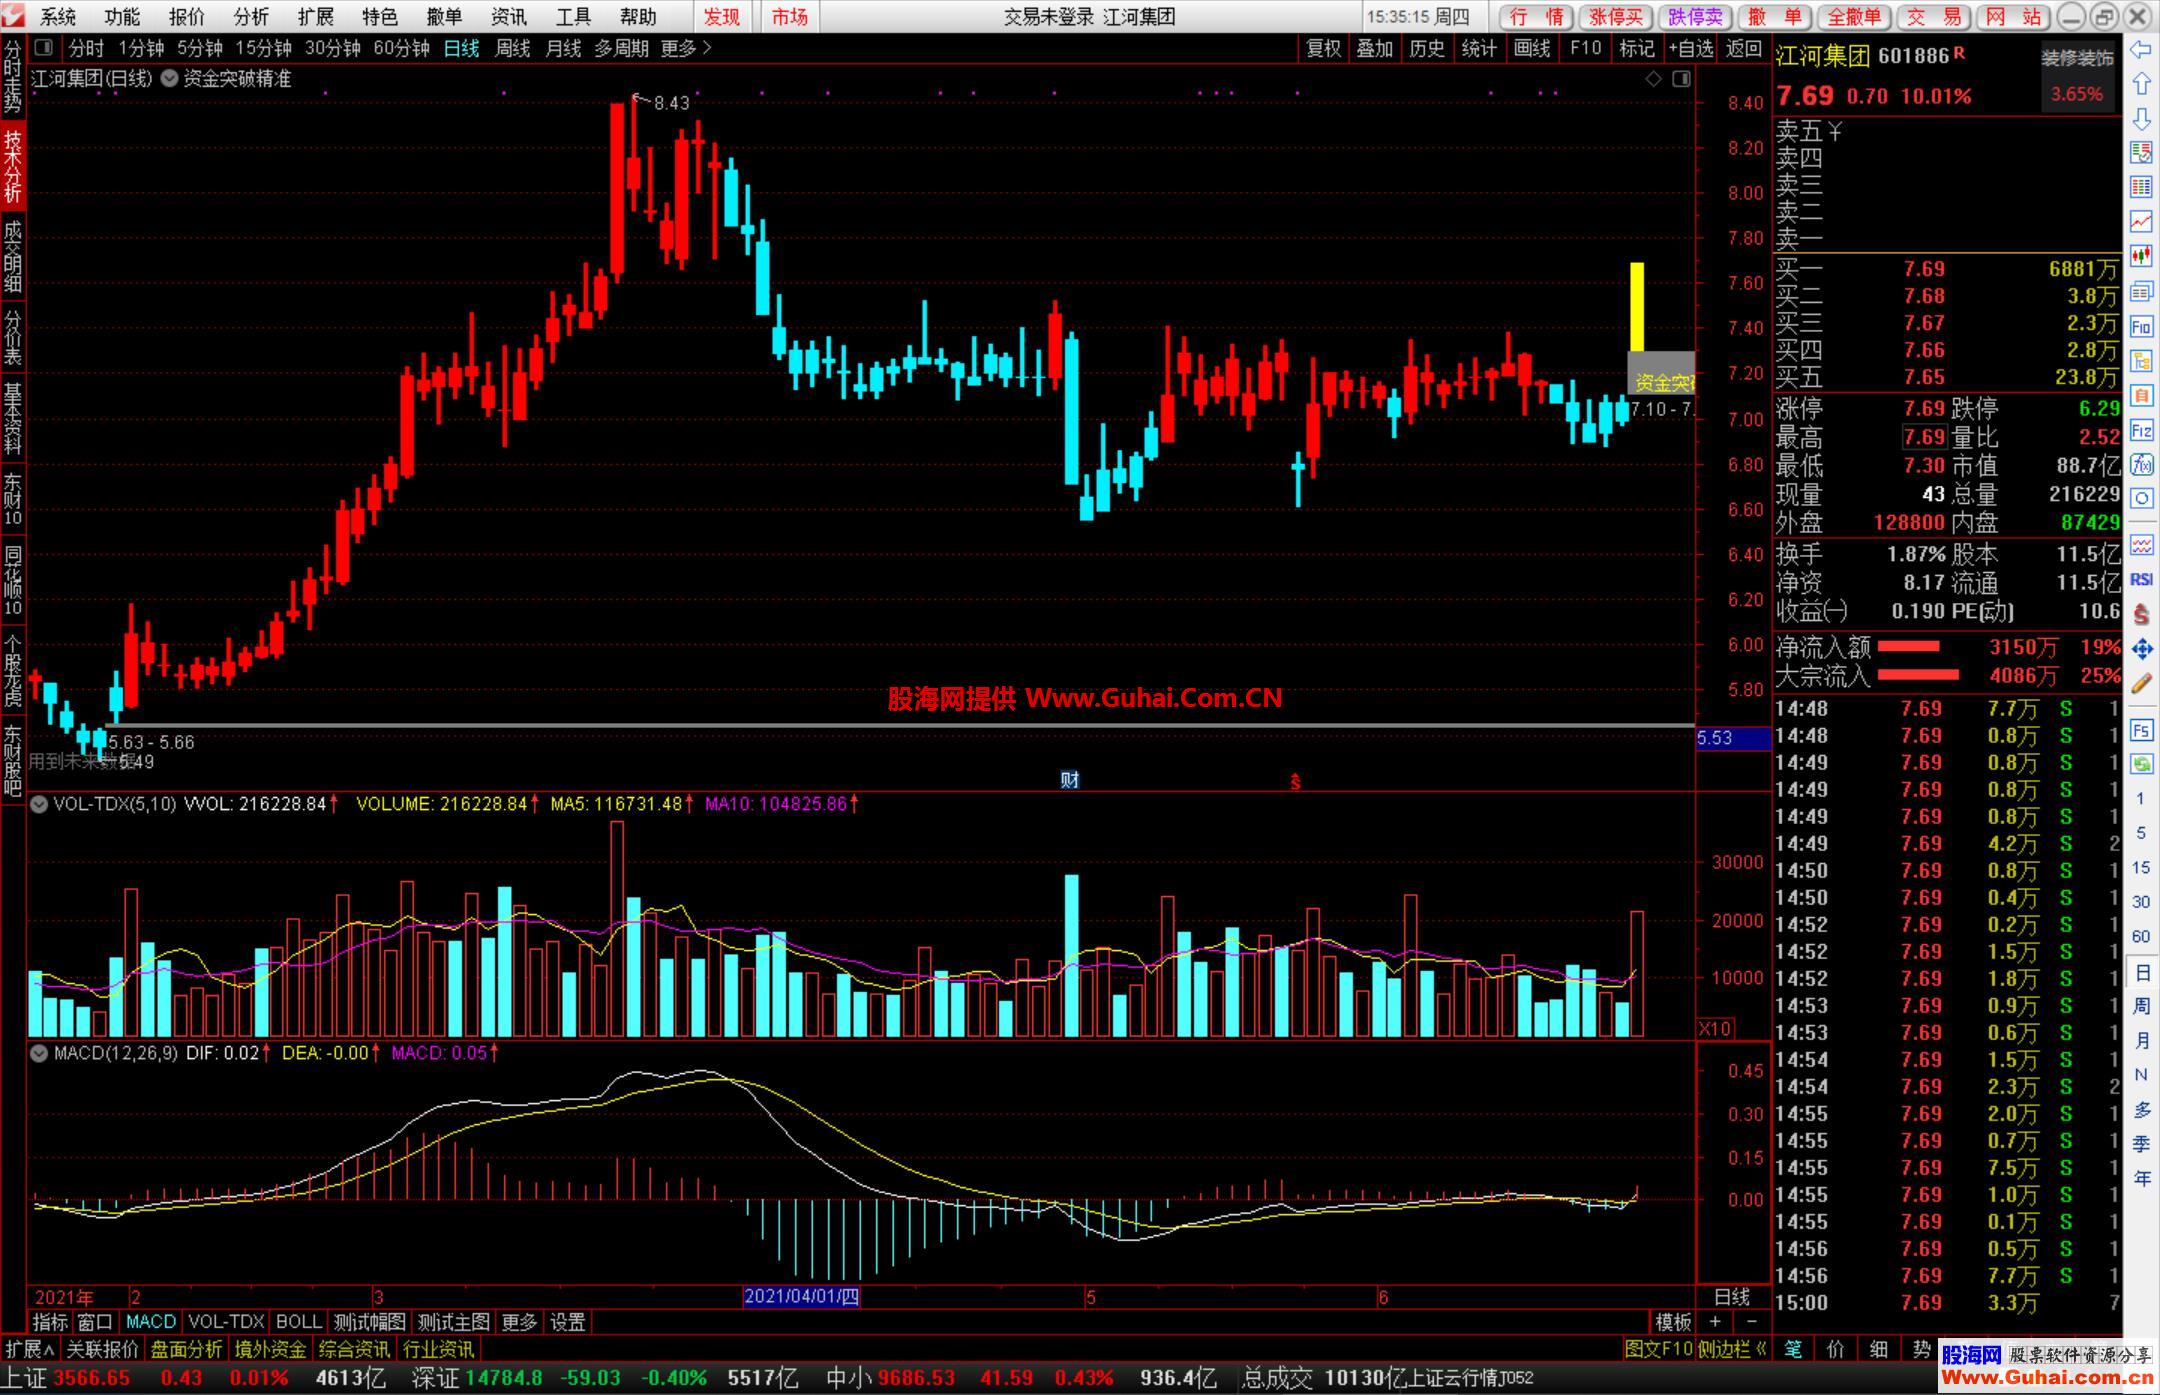Click the 大宗流入 red progress bar
Image resolution: width=2160 pixels, height=1395 pixels.
pyautogui.click(x=1918, y=675)
